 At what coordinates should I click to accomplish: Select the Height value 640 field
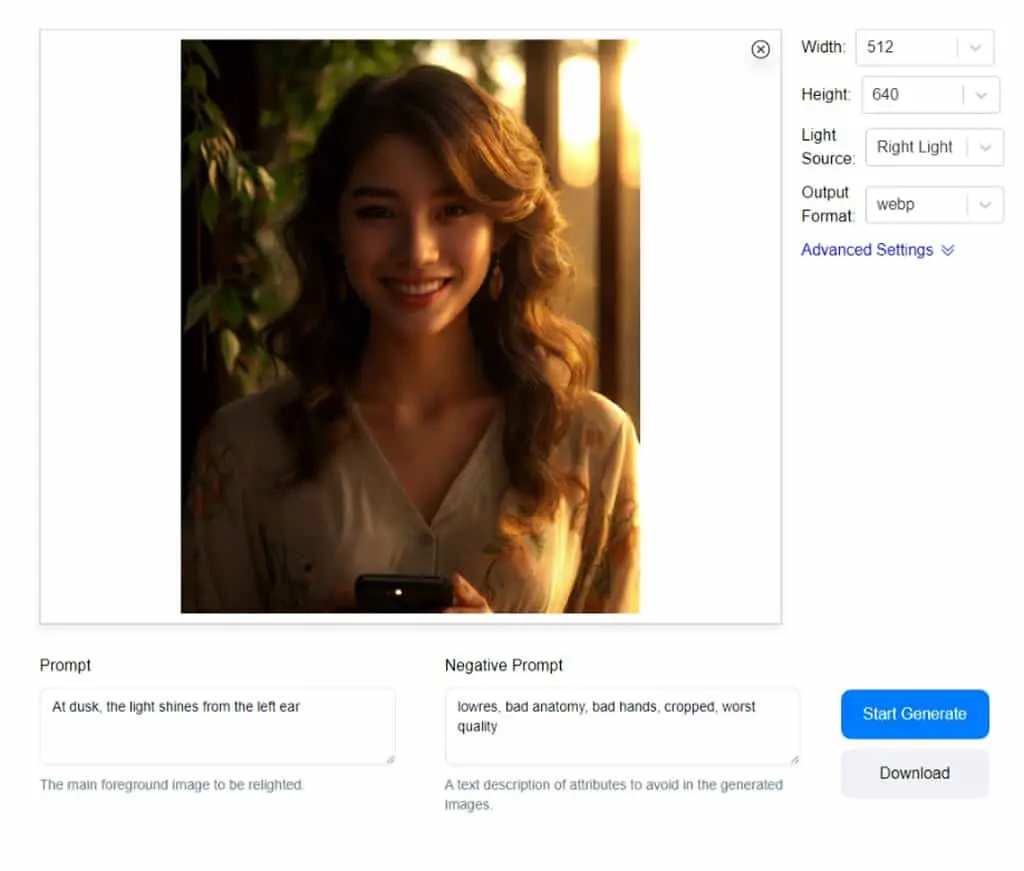(x=930, y=95)
